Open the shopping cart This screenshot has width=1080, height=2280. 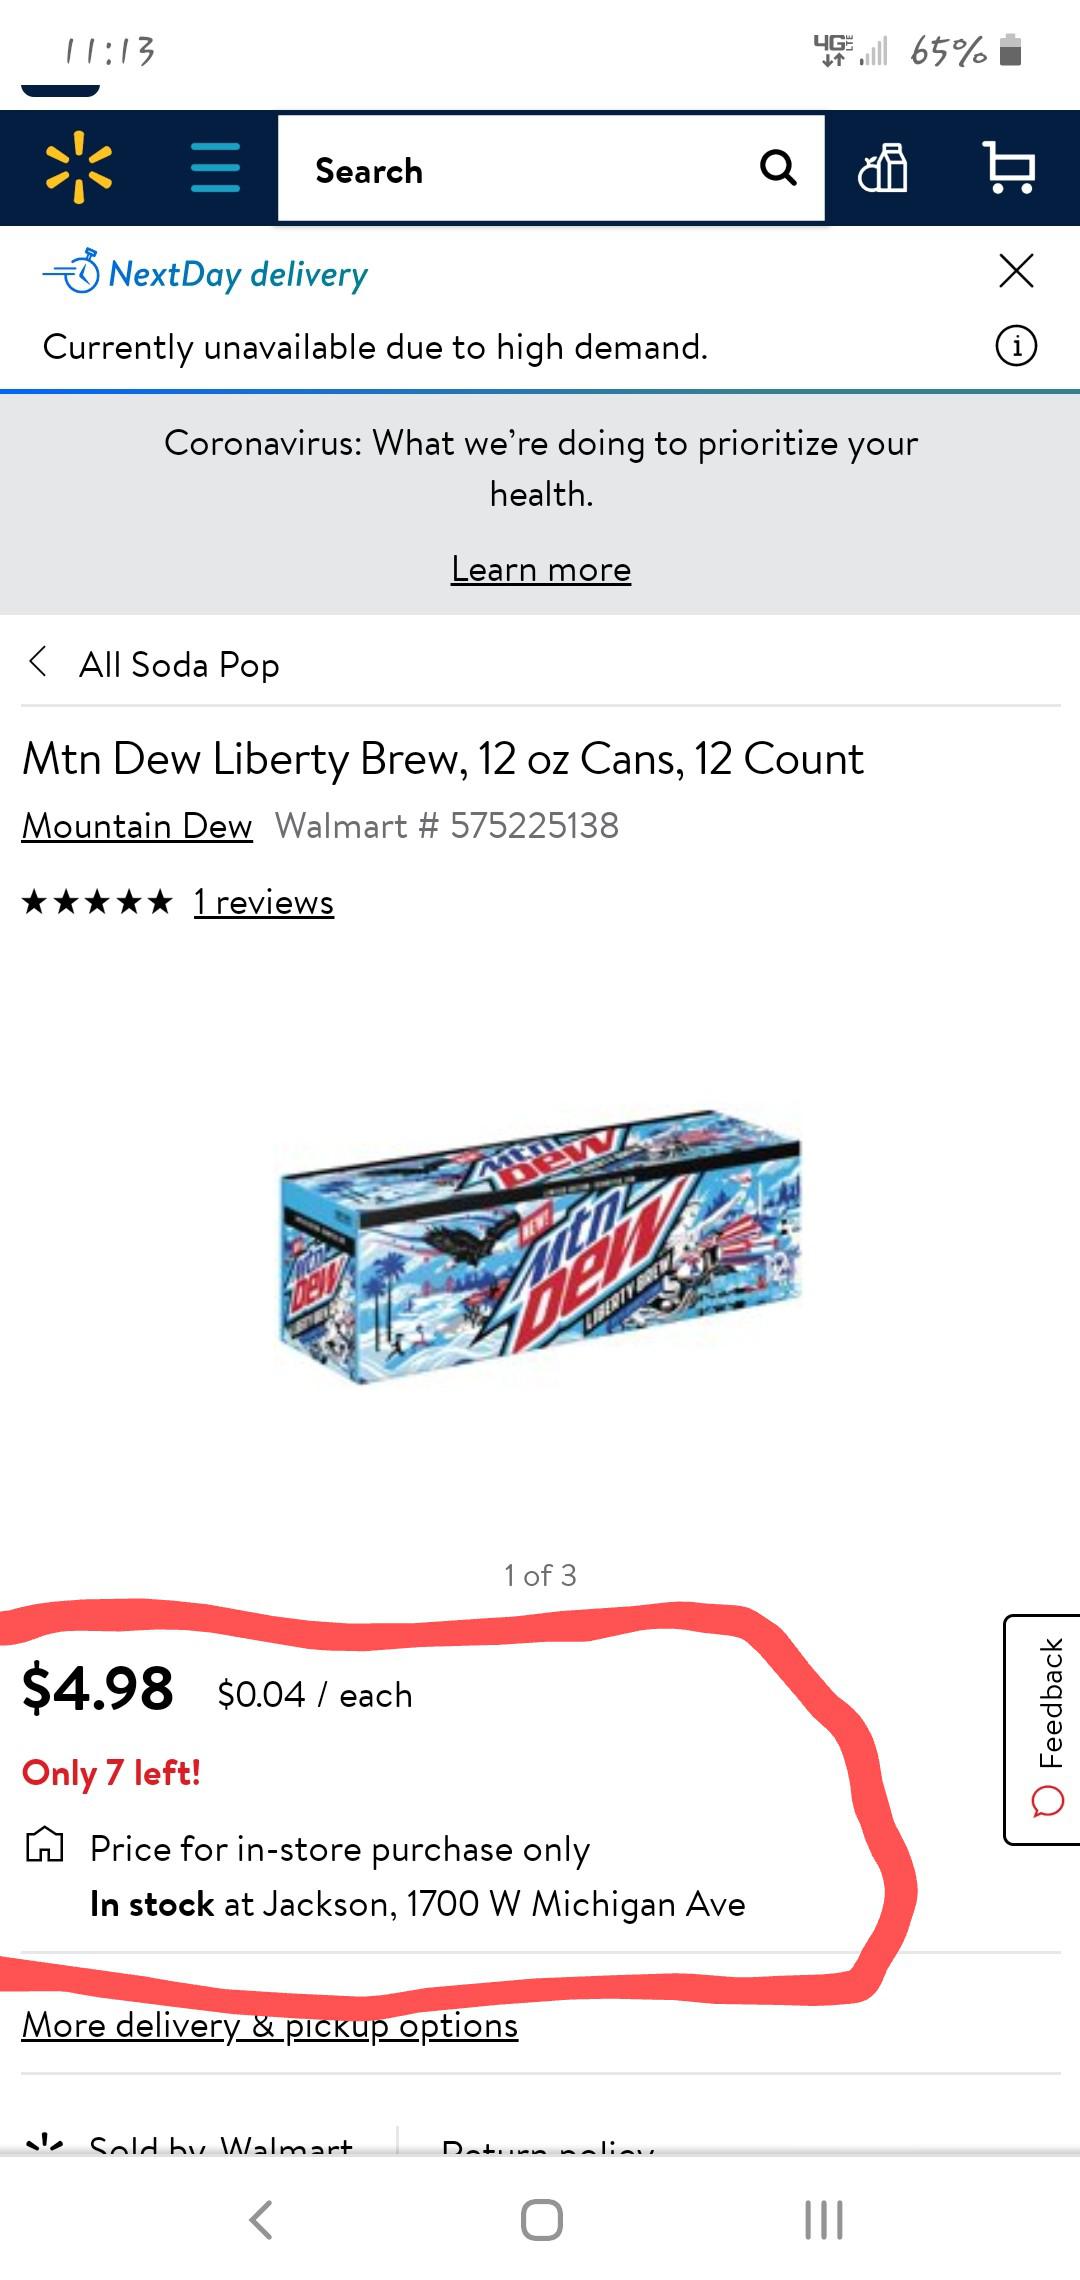1010,168
